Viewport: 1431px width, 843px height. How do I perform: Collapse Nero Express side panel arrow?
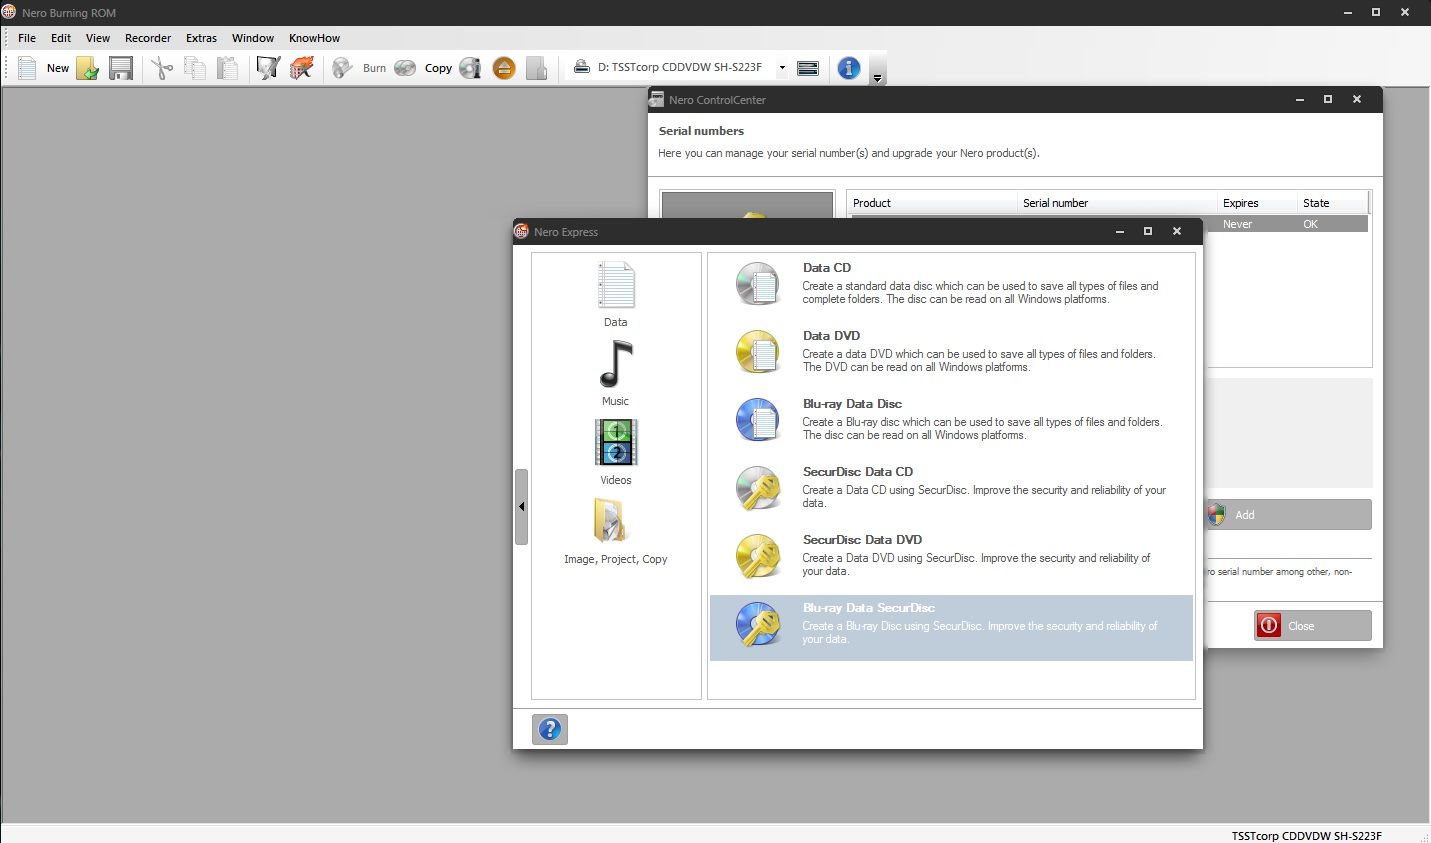521,507
